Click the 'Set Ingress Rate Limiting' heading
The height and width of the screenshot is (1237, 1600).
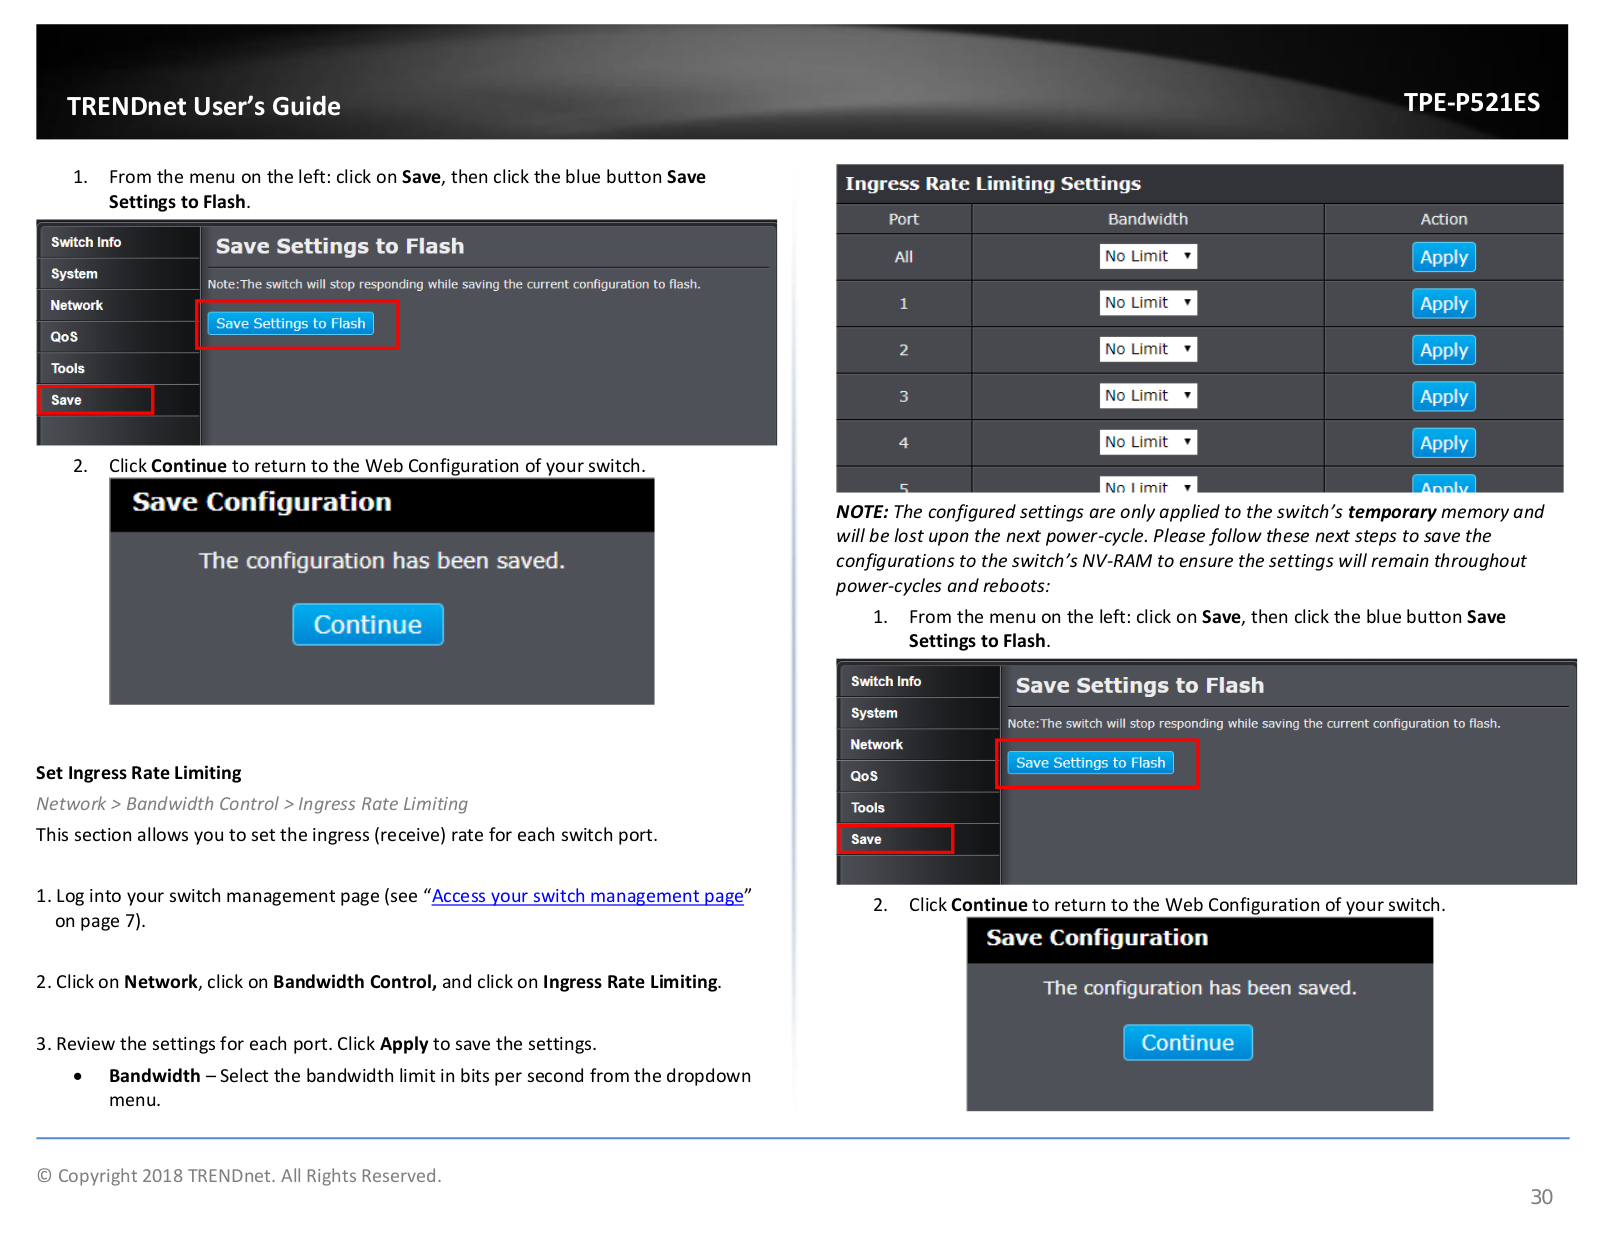pos(139,773)
